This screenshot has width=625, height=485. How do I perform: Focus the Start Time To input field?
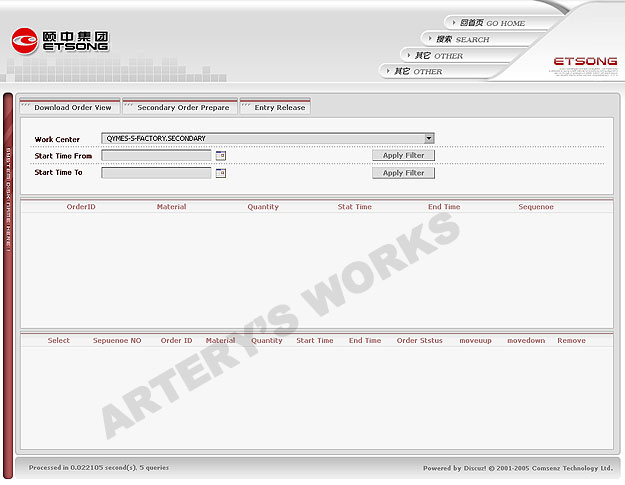tap(157, 173)
